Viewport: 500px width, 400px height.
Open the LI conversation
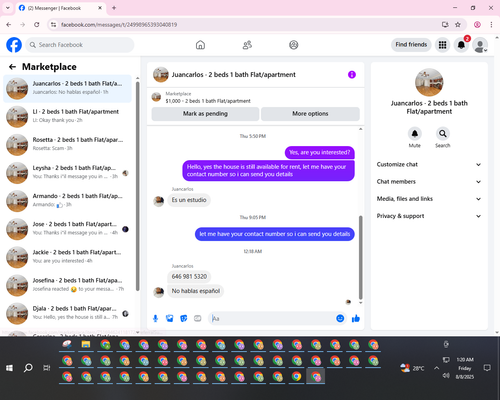tap(67, 116)
